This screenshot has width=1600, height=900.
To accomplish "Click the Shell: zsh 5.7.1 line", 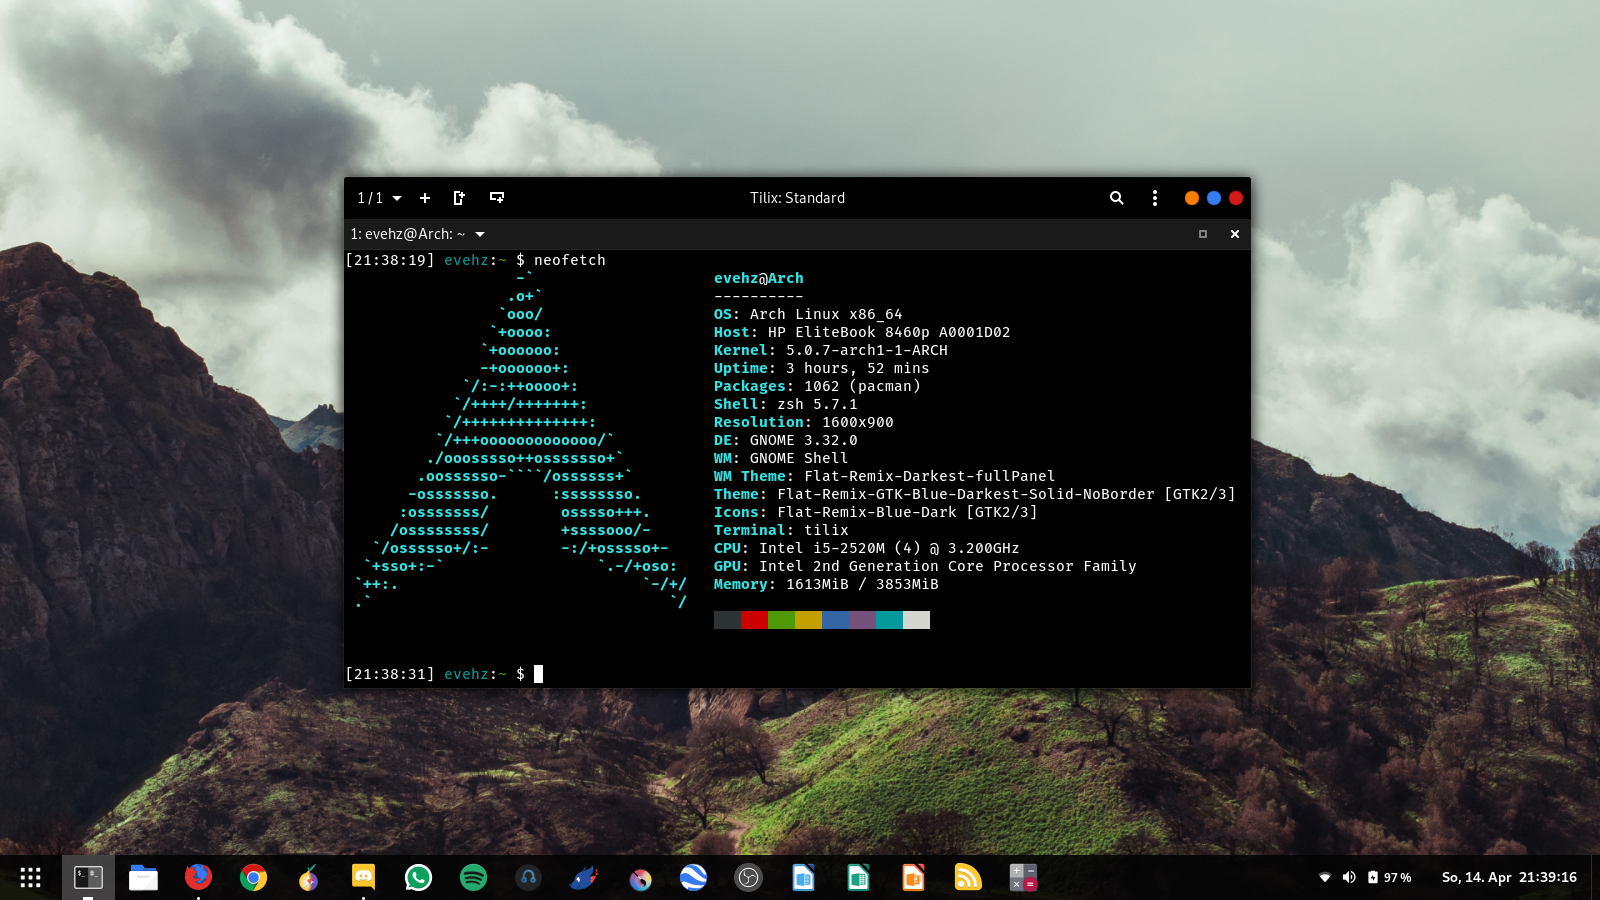I will click(x=786, y=404).
